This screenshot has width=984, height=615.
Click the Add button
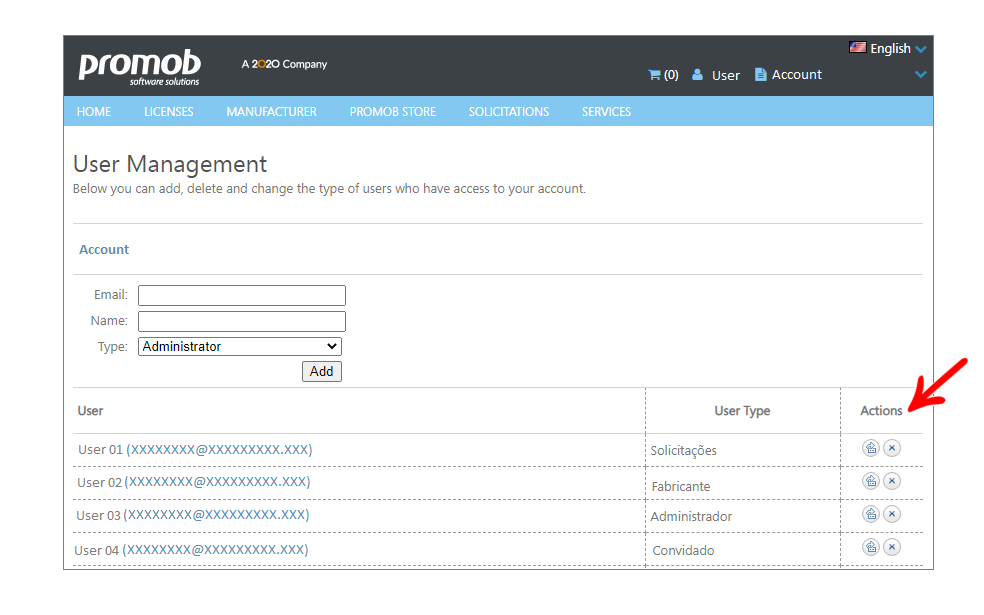(x=322, y=372)
